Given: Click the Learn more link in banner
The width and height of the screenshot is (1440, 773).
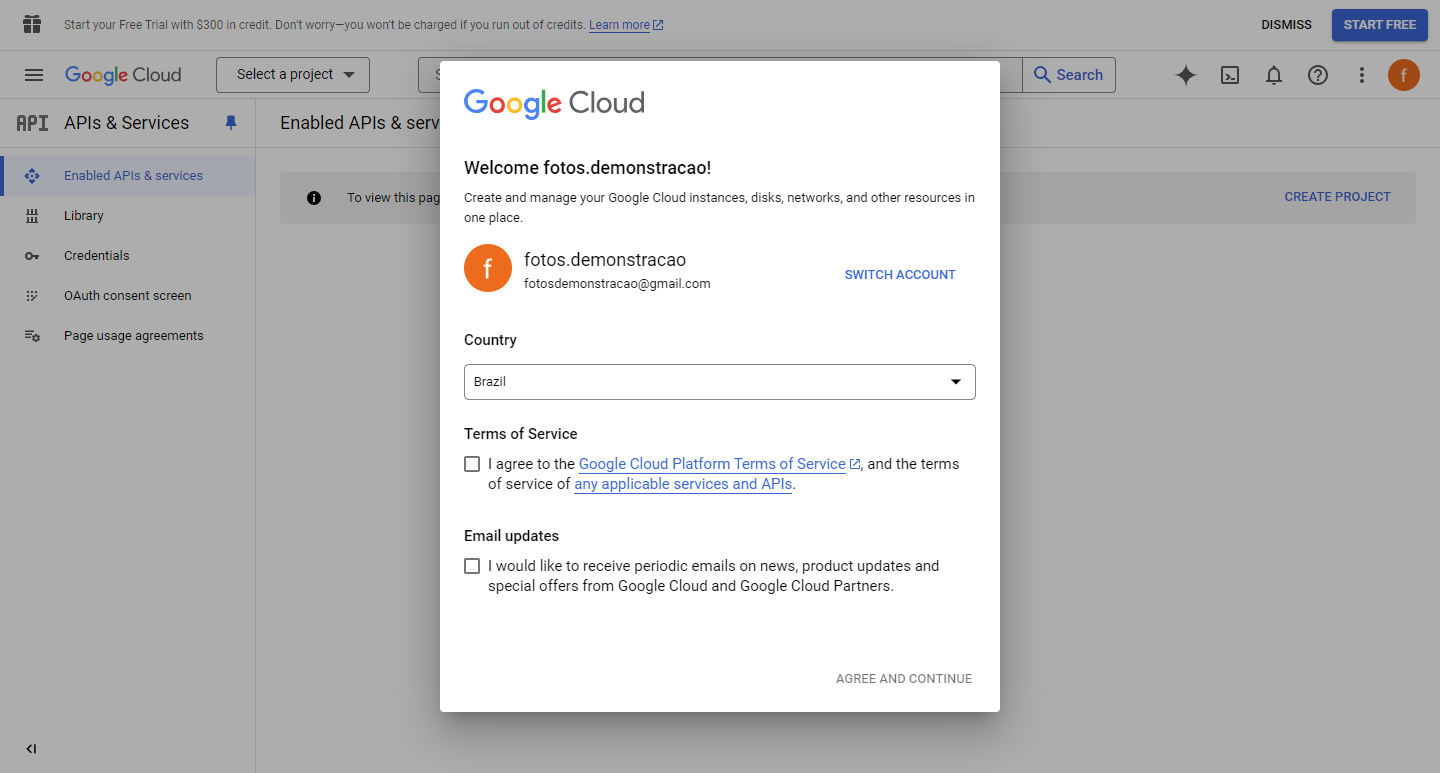Looking at the screenshot, I should [619, 25].
